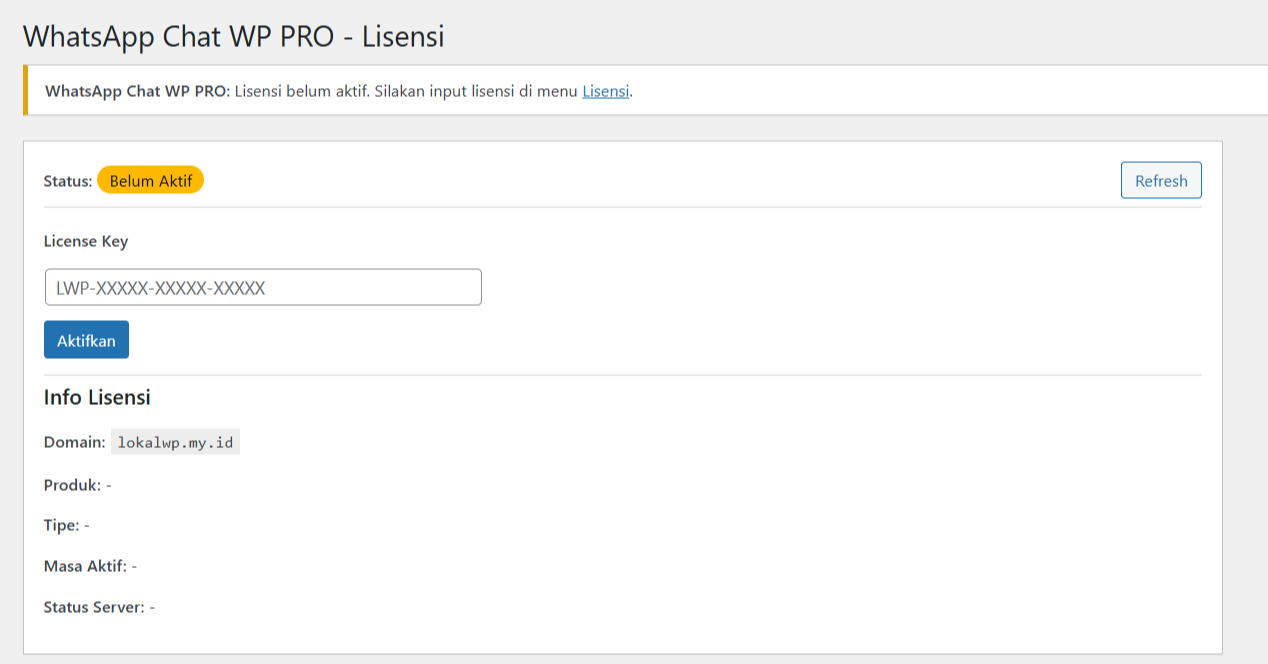Image resolution: width=1268 pixels, height=664 pixels.
Task: Click the Info Lisensi heading
Action: coord(97,397)
